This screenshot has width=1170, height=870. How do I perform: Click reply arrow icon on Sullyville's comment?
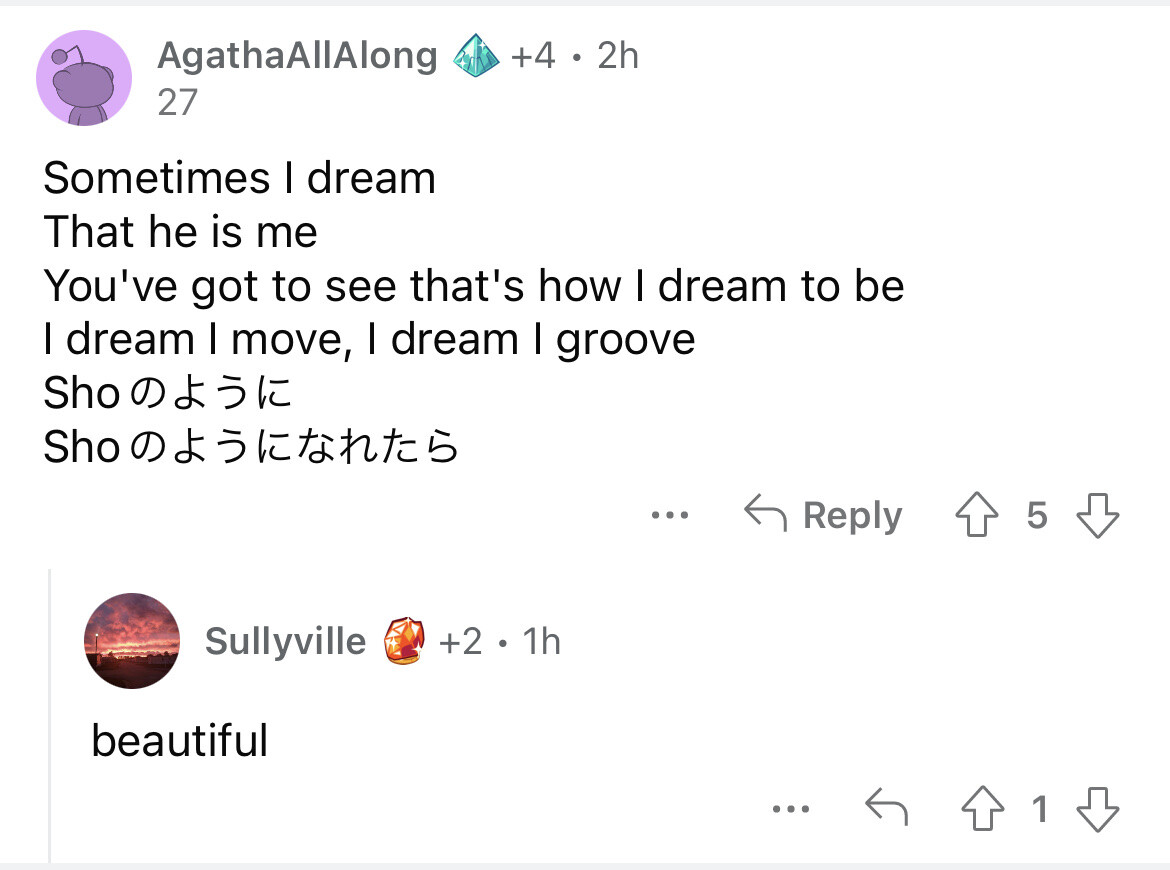885,808
